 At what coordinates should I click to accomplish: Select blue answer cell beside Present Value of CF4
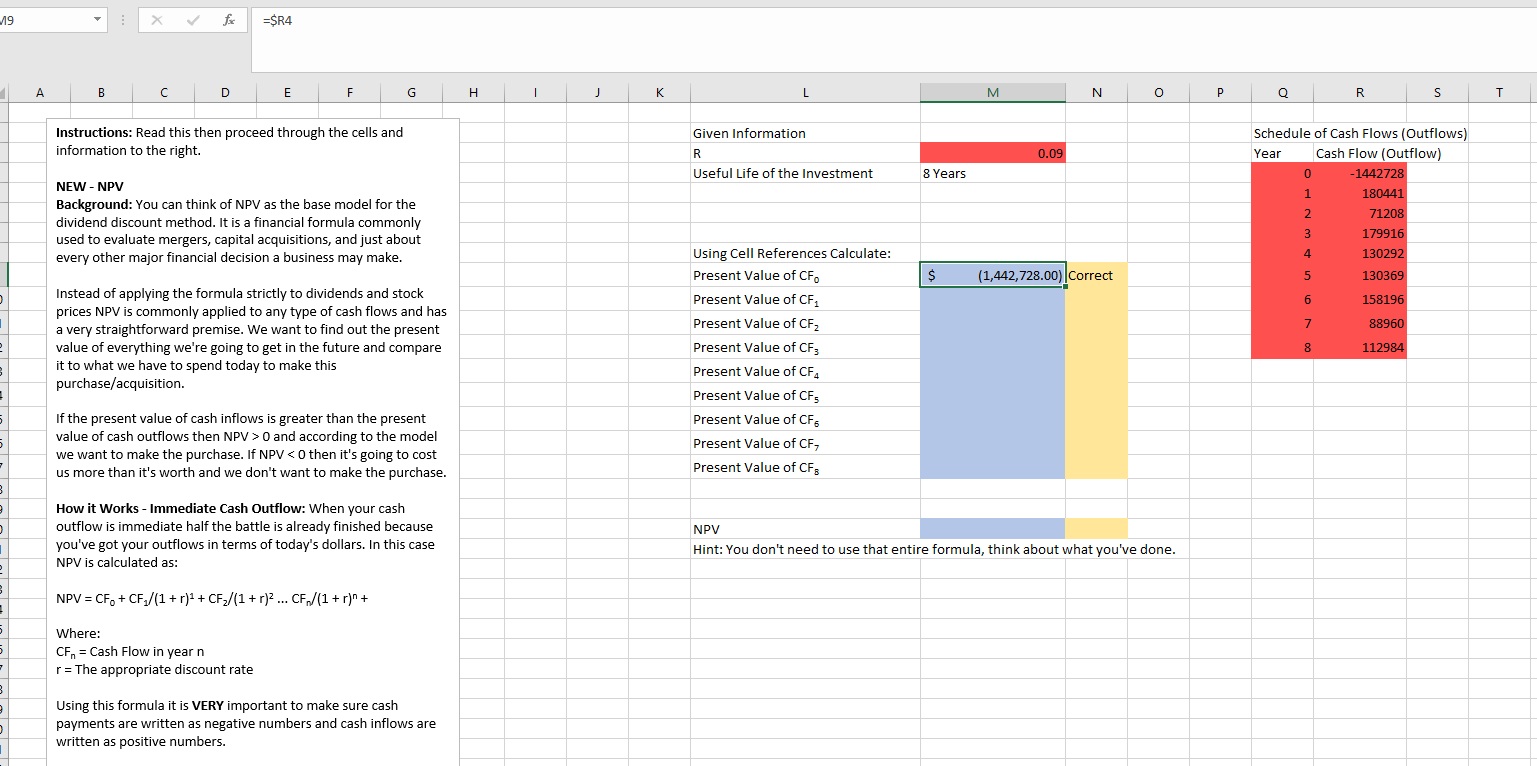tap(992, 371)
